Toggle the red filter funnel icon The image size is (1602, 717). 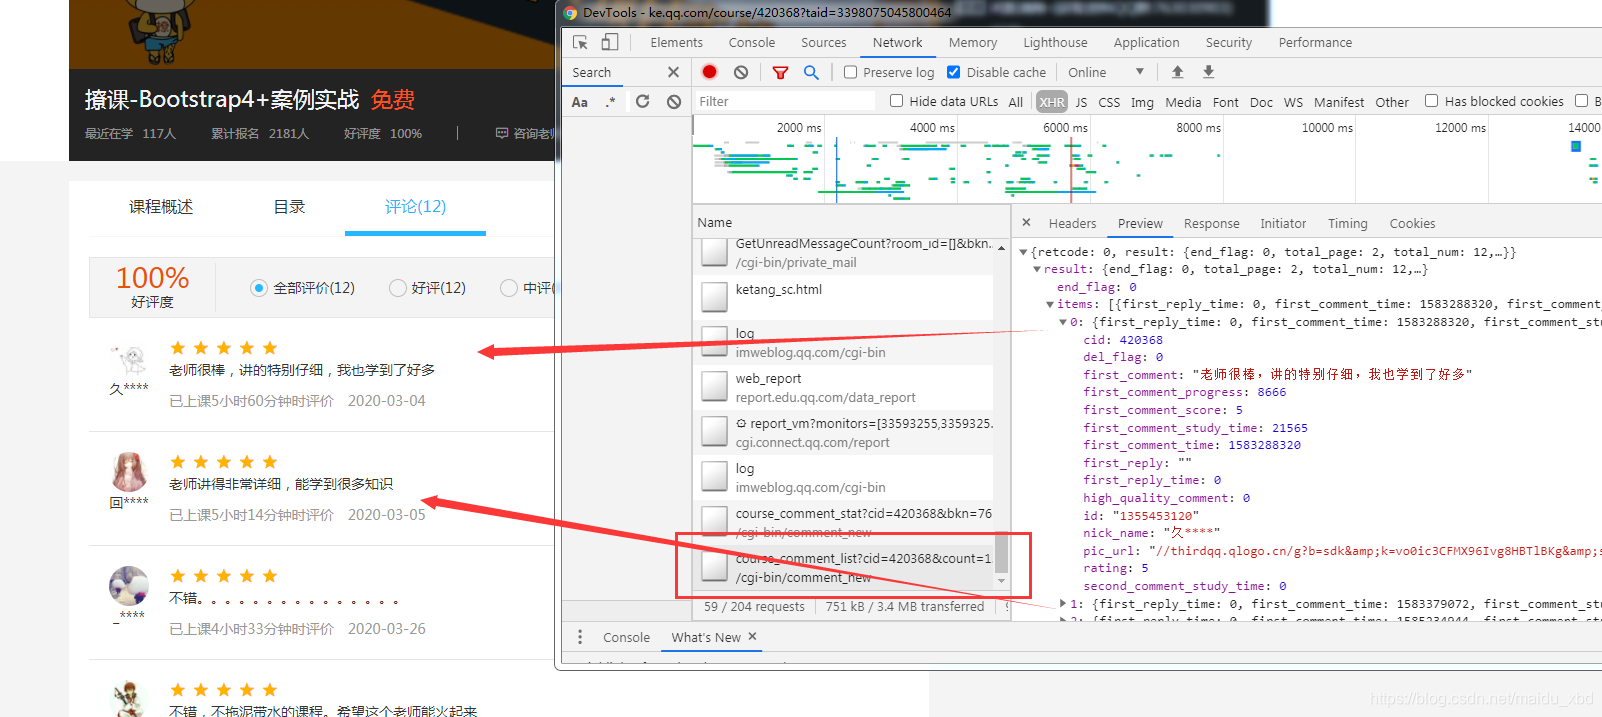(780, 72)
